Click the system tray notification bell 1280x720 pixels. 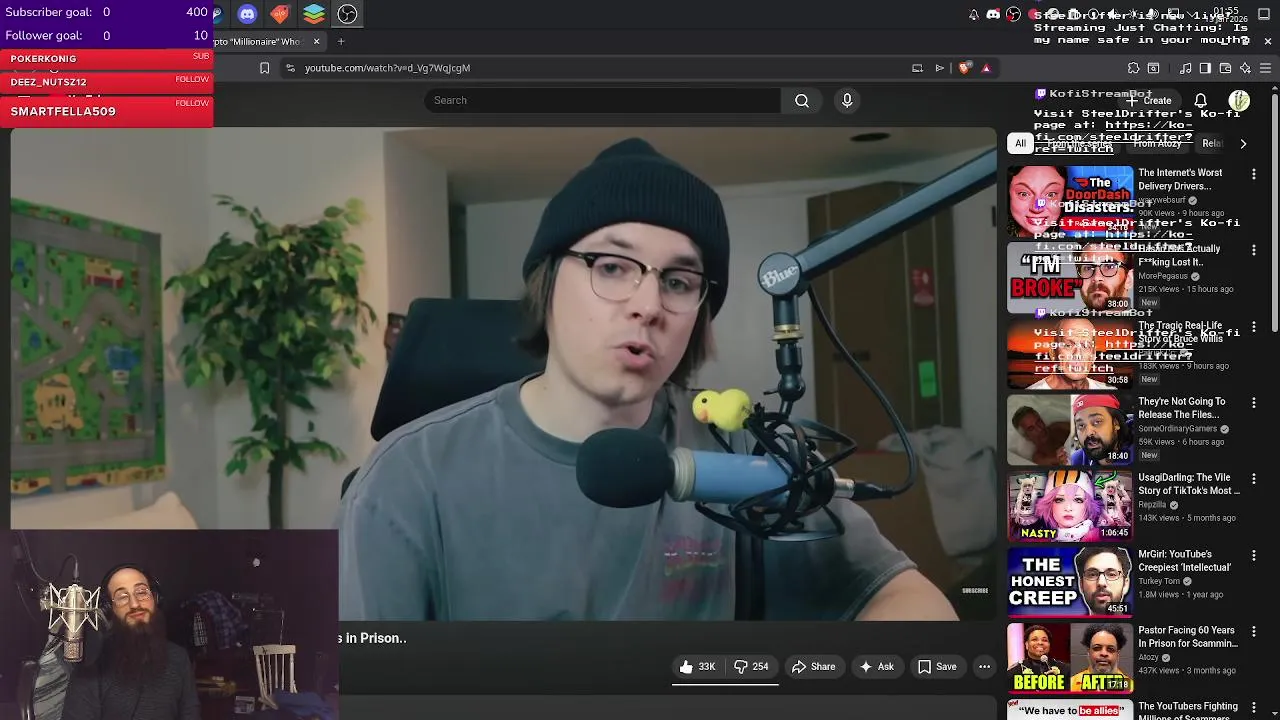[x=974, y=14]
